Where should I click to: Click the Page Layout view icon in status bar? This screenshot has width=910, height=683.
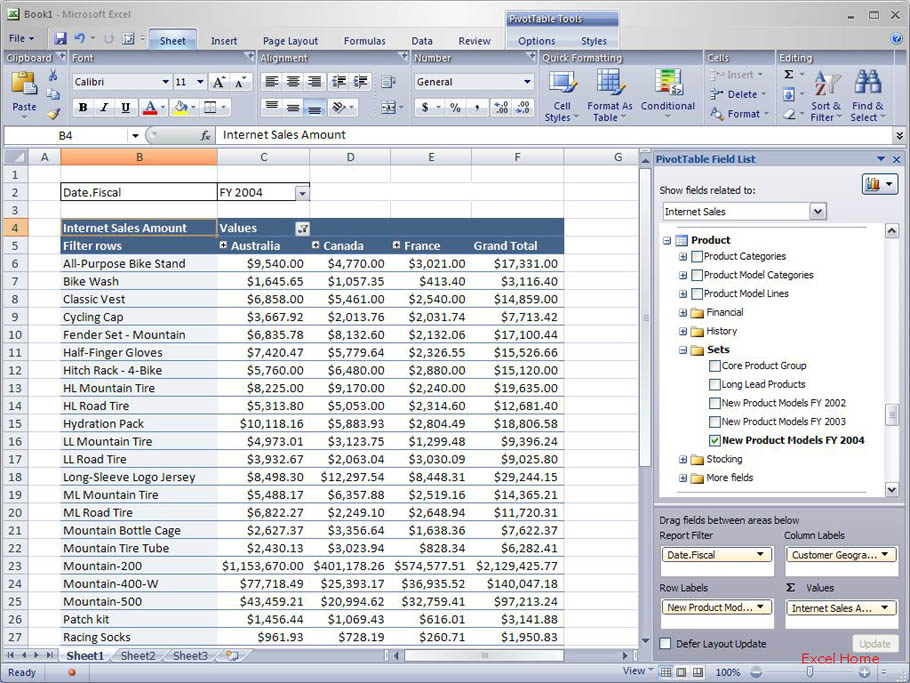pyautogui.click(x=681, y=672)
